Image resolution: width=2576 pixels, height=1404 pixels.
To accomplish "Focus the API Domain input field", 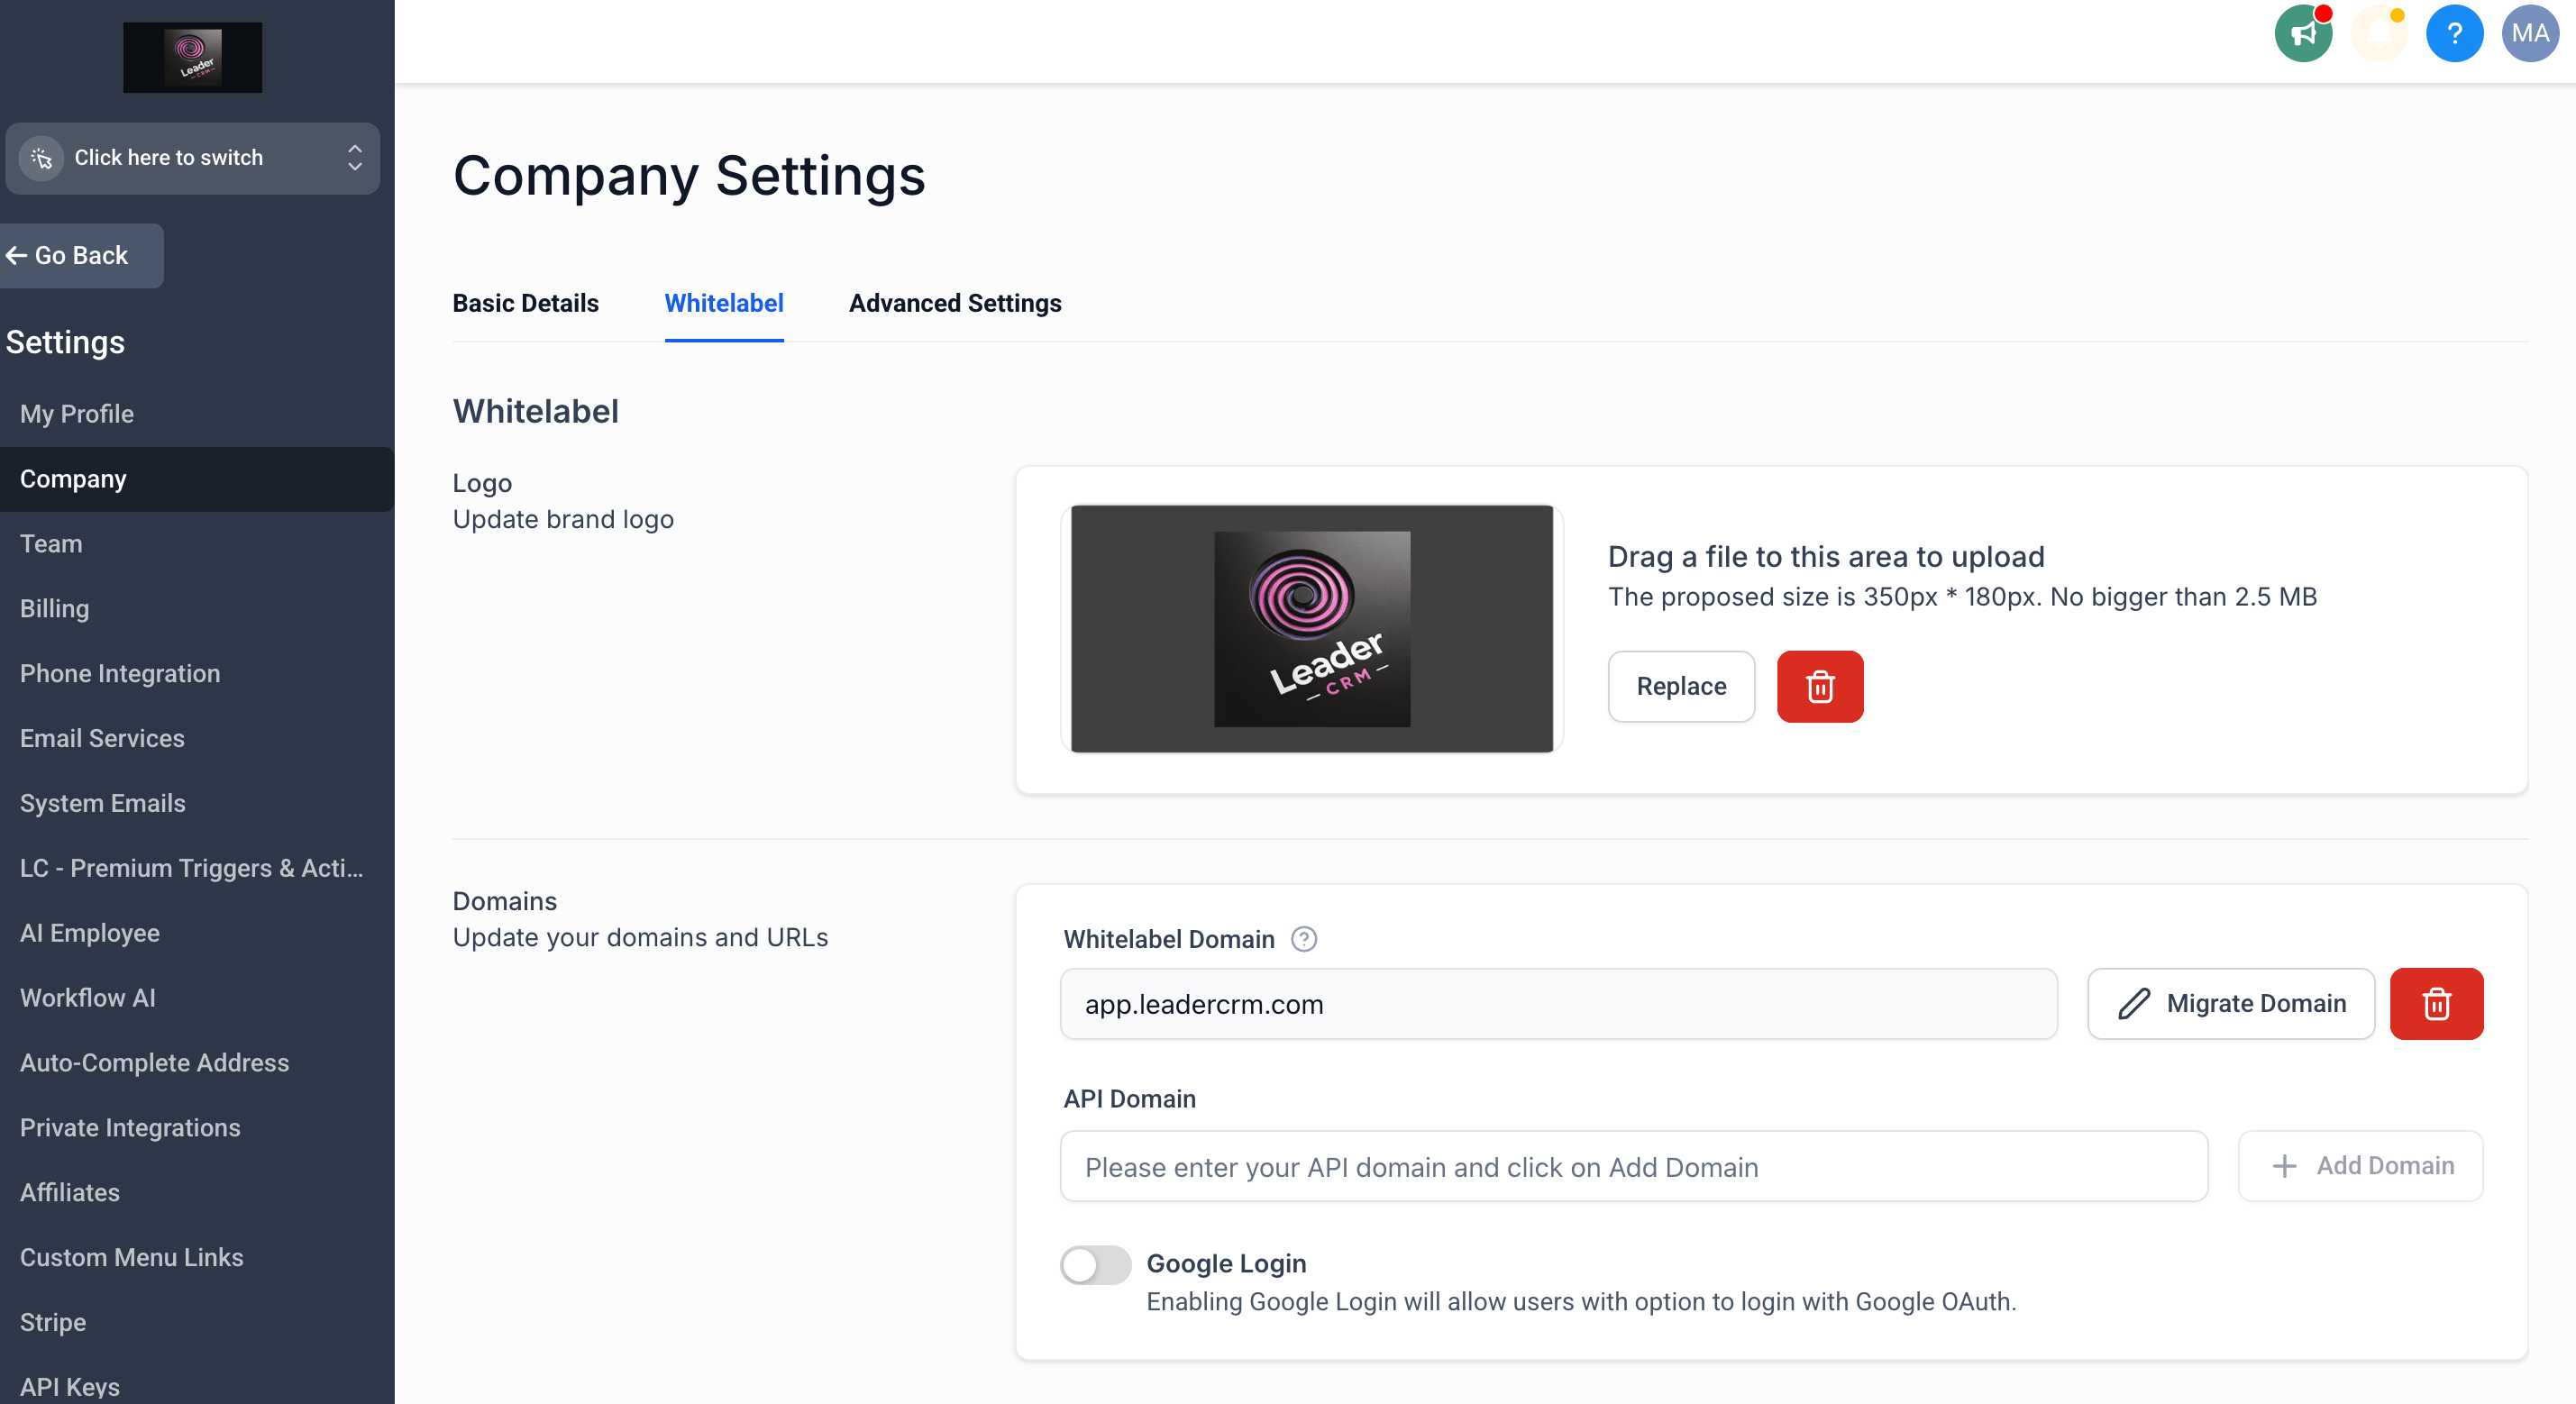I will pyautogui.click(x=1633, y=1166).
